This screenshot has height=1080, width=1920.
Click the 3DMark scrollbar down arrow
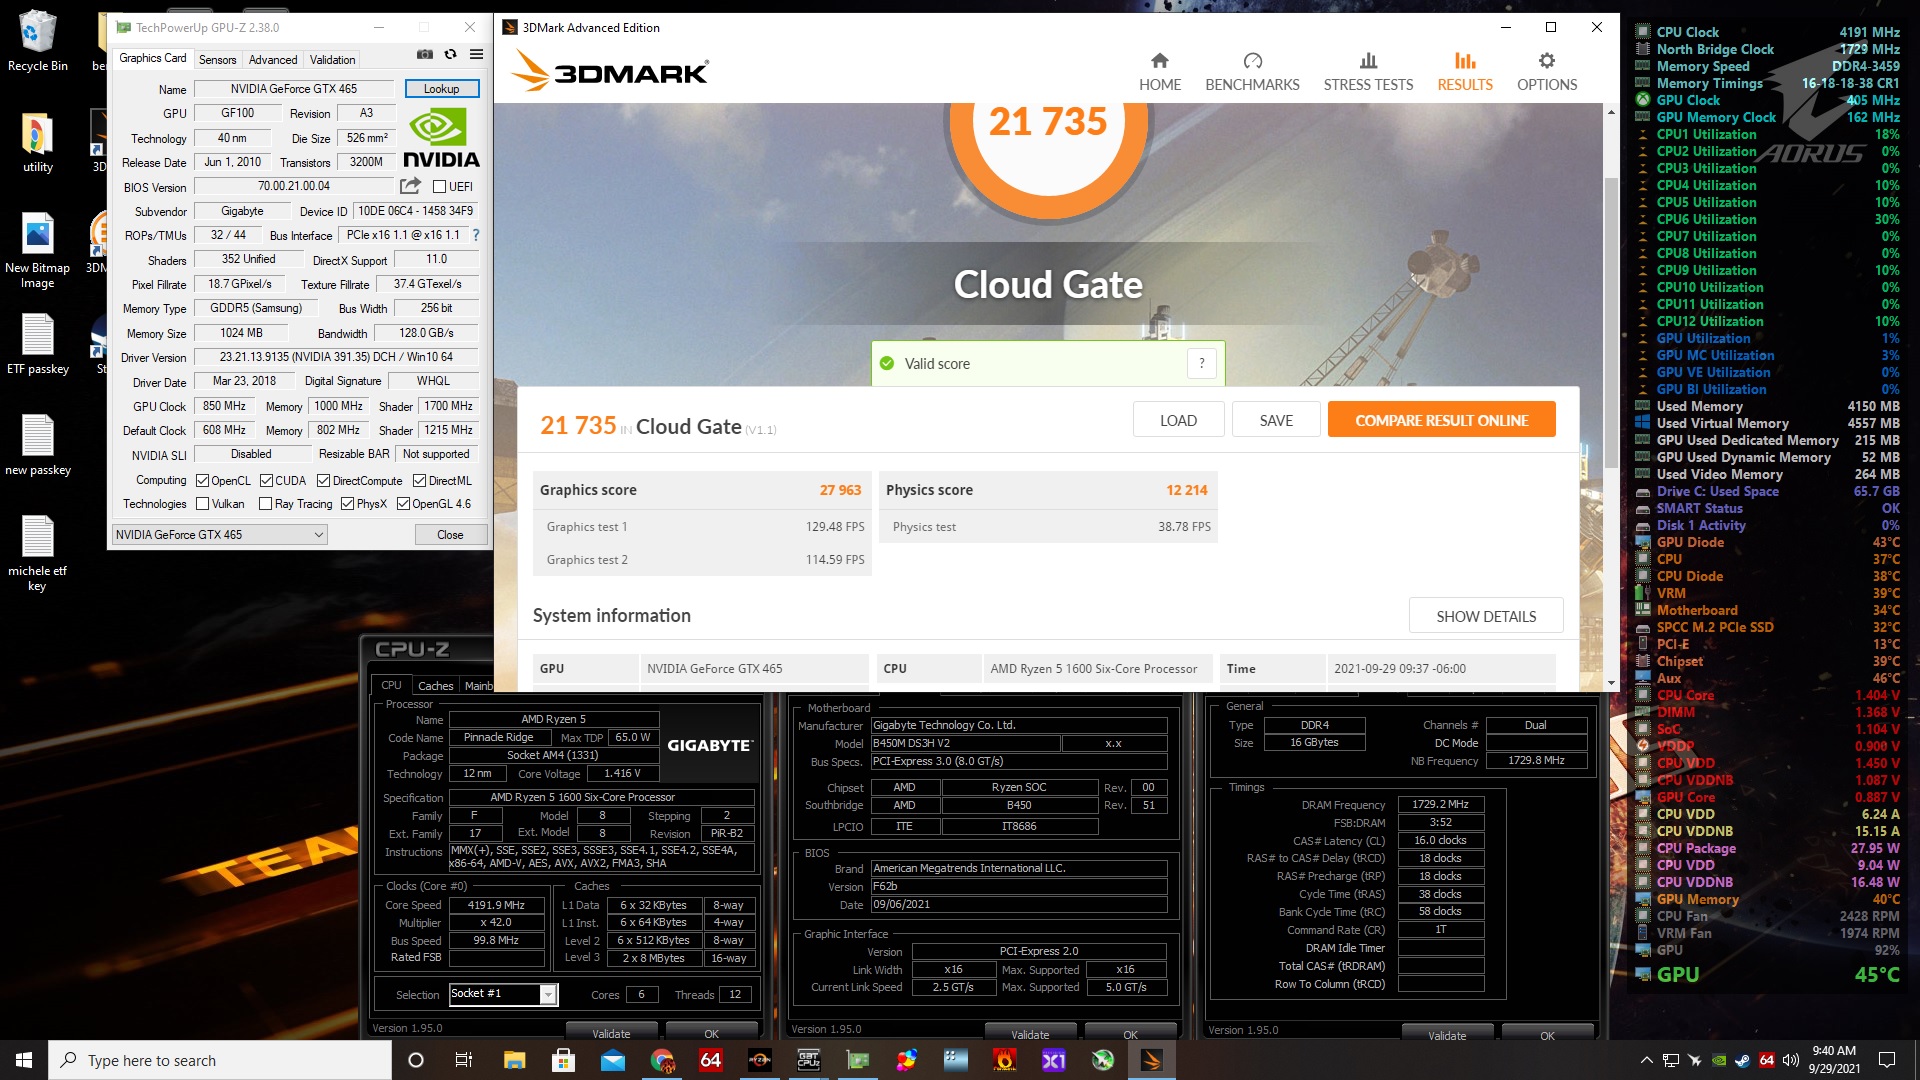pyautogui.click(x=1610, y=683)
